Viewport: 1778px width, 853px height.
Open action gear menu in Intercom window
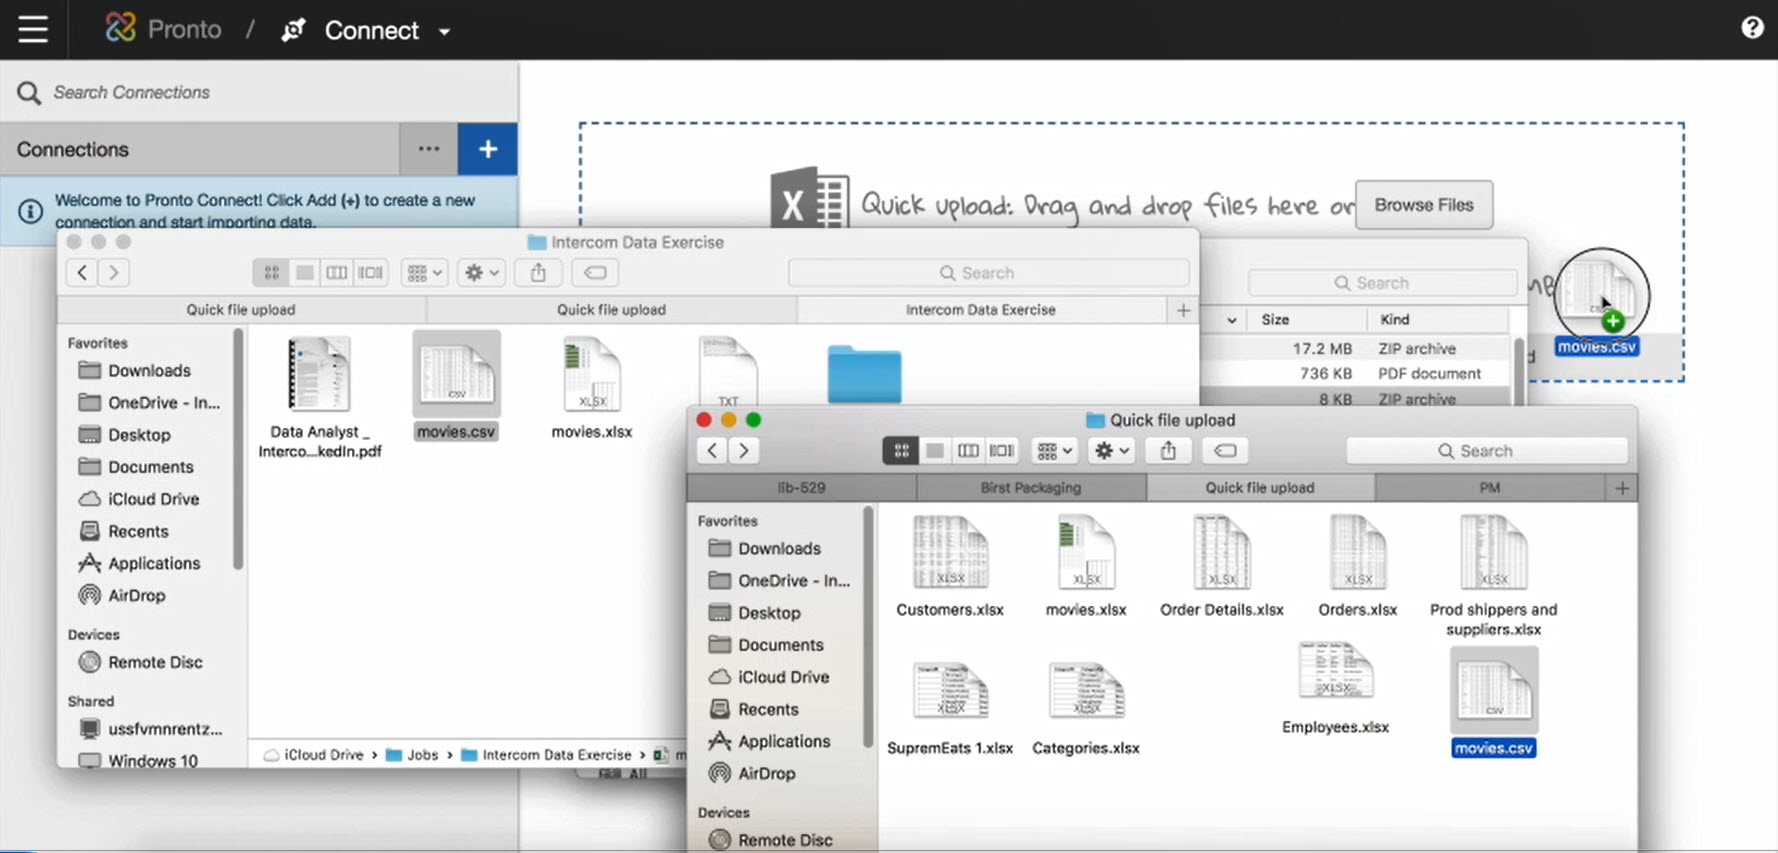[x=481, y=272]
